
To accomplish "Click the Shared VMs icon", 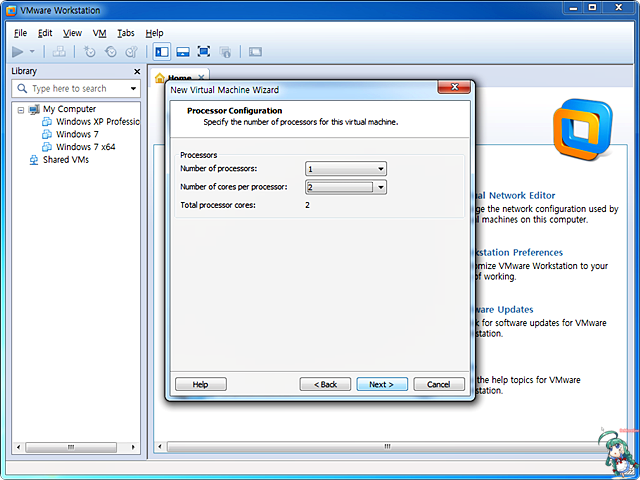I will [34, 160].
